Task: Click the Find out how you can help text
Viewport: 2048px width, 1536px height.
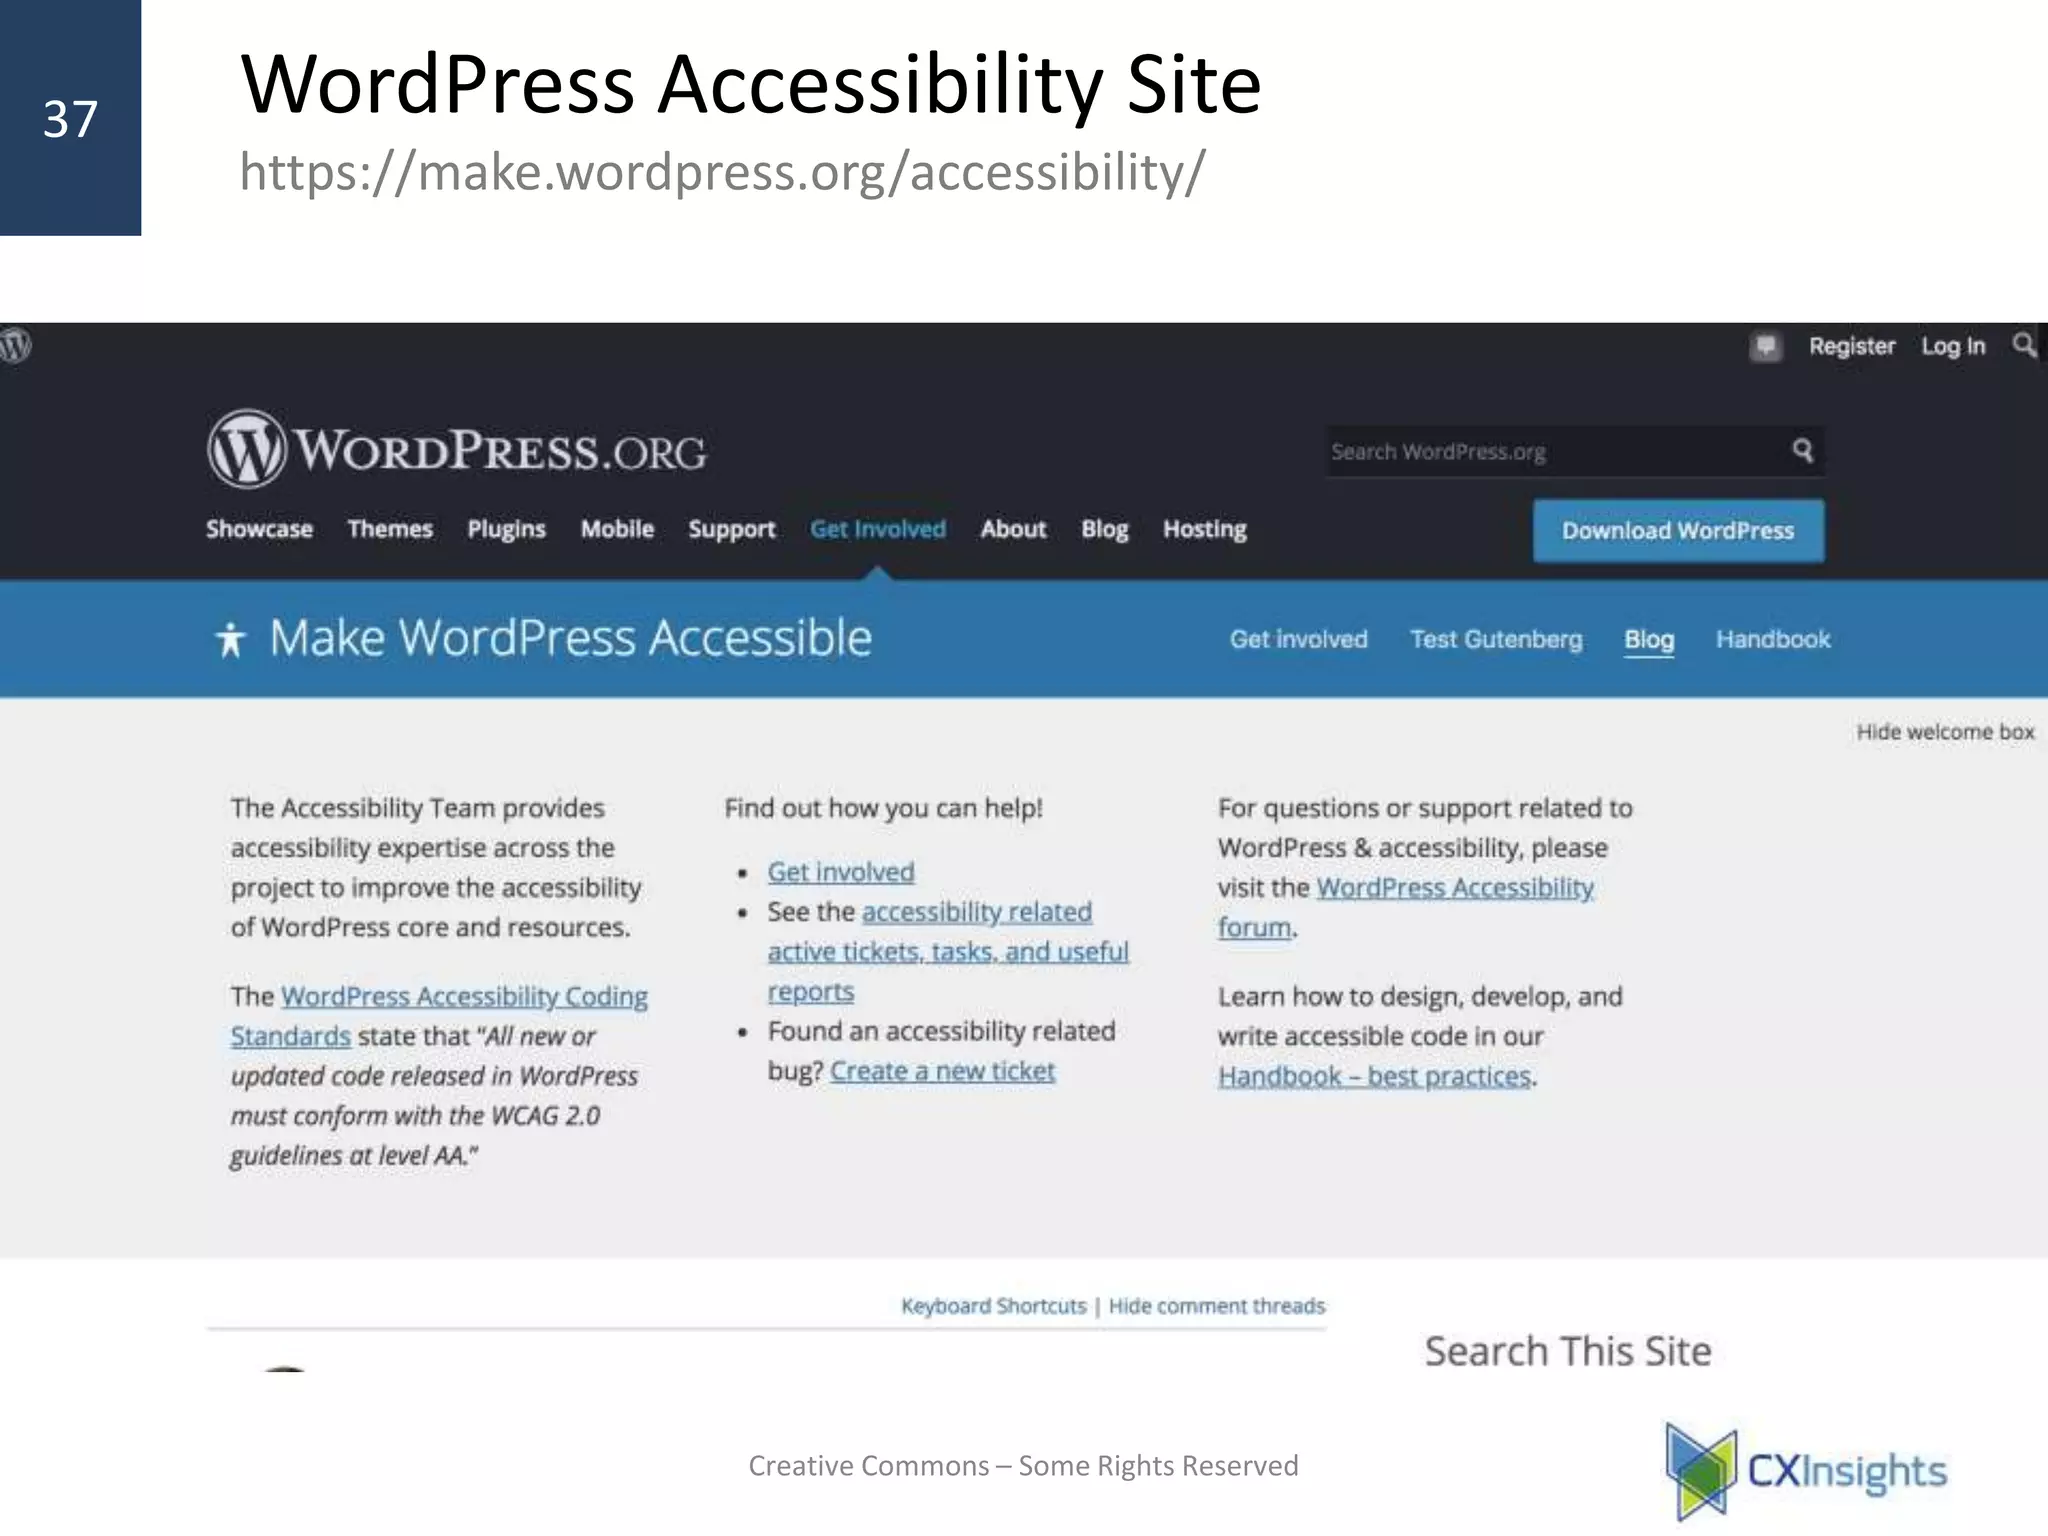Action: point(883,808)
